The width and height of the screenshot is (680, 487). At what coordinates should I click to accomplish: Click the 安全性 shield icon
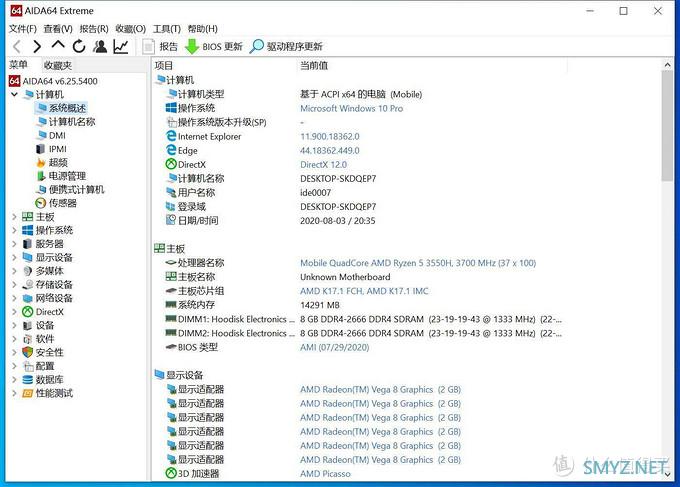point(27,352)
